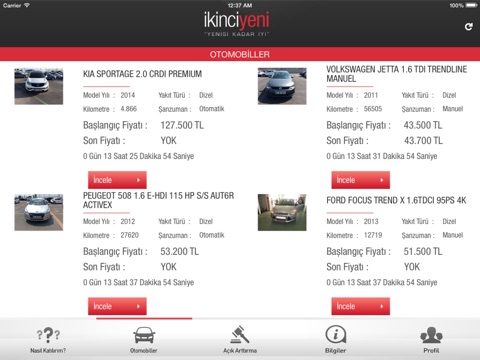This screenshot has width=480, height=360.
Task: Select the Otomobiller tab label
Action: point(144,351)
